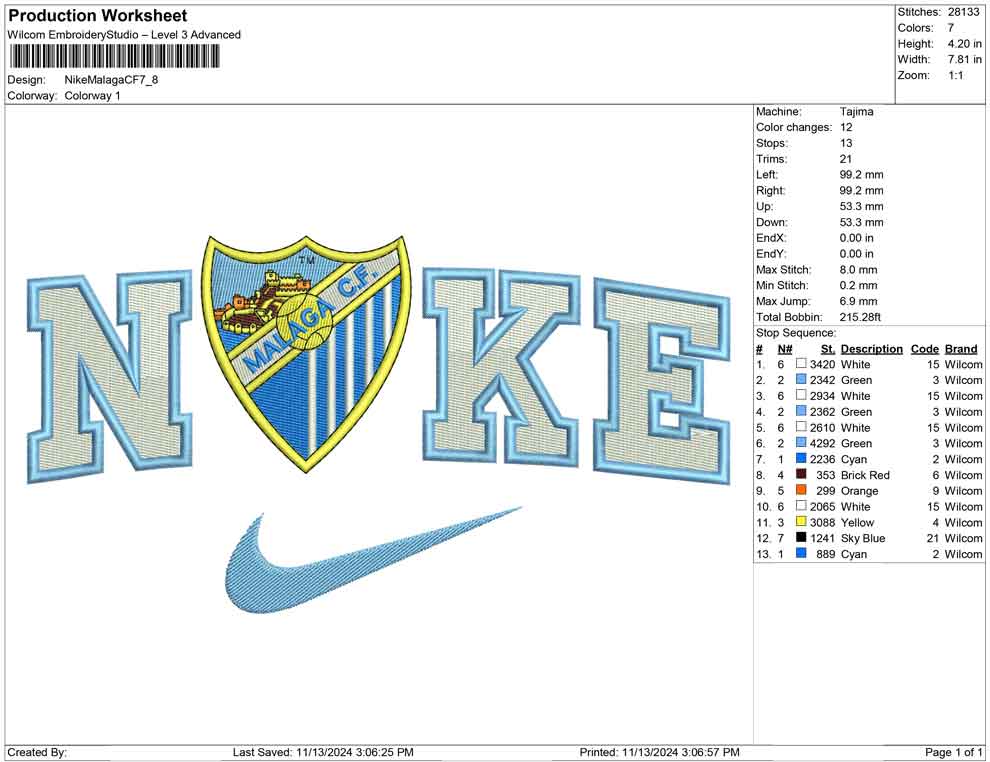990x762 pixels.
Task: Click the Stops value 13
Action: (x=846, y=143)
